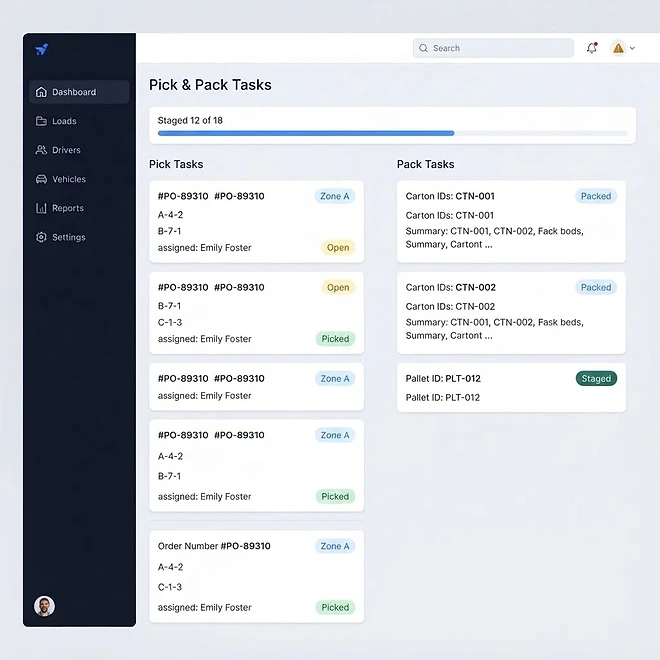Viewport: 660px width, 660px height.
Task: Click Staged badge on PLT-012 card
Action: [596, 378]
